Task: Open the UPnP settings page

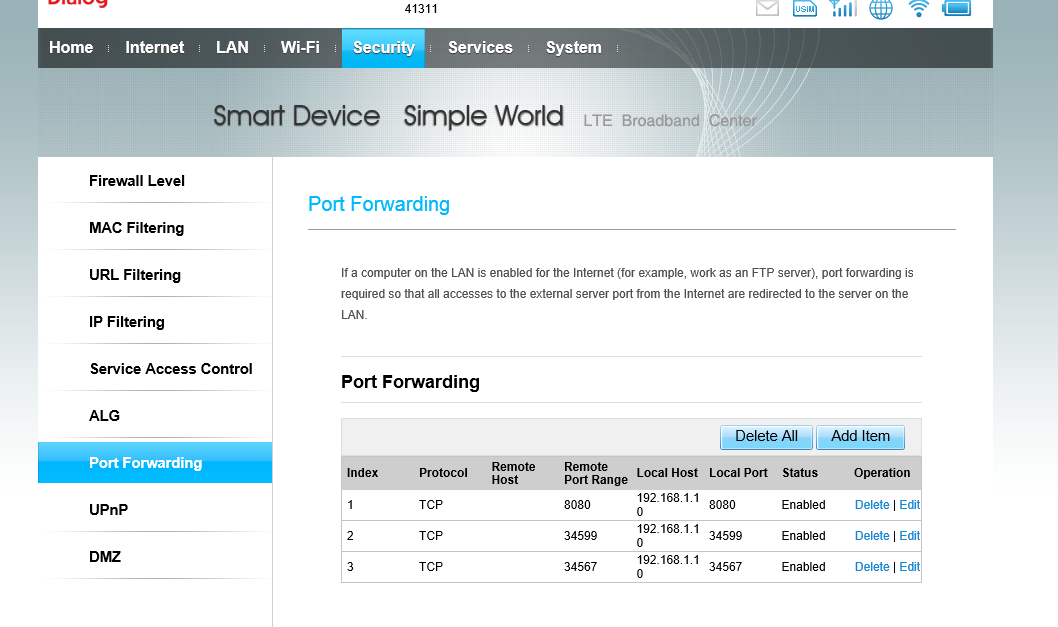Action: tap(110, 509)
